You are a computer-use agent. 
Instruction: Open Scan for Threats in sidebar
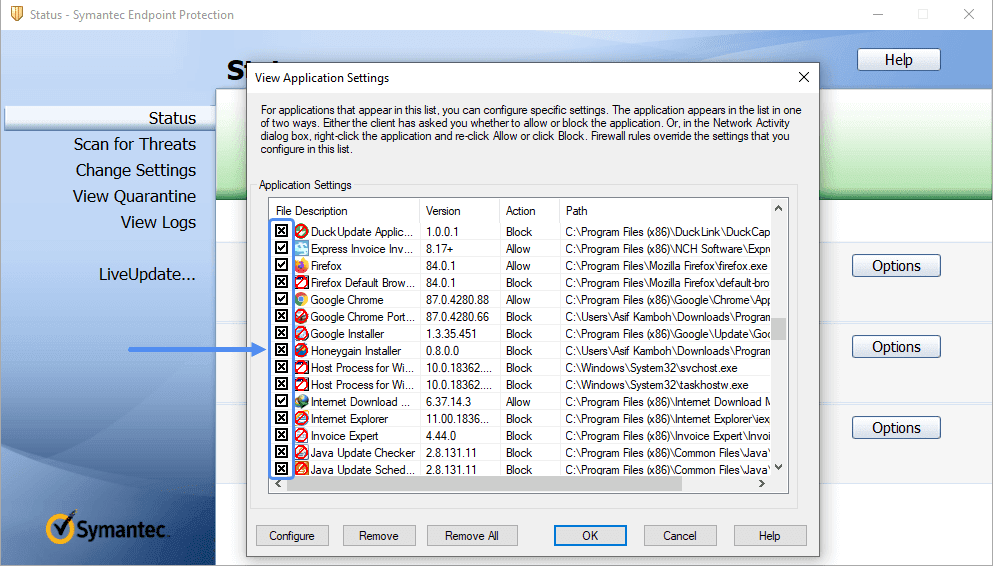click(135, 144)
